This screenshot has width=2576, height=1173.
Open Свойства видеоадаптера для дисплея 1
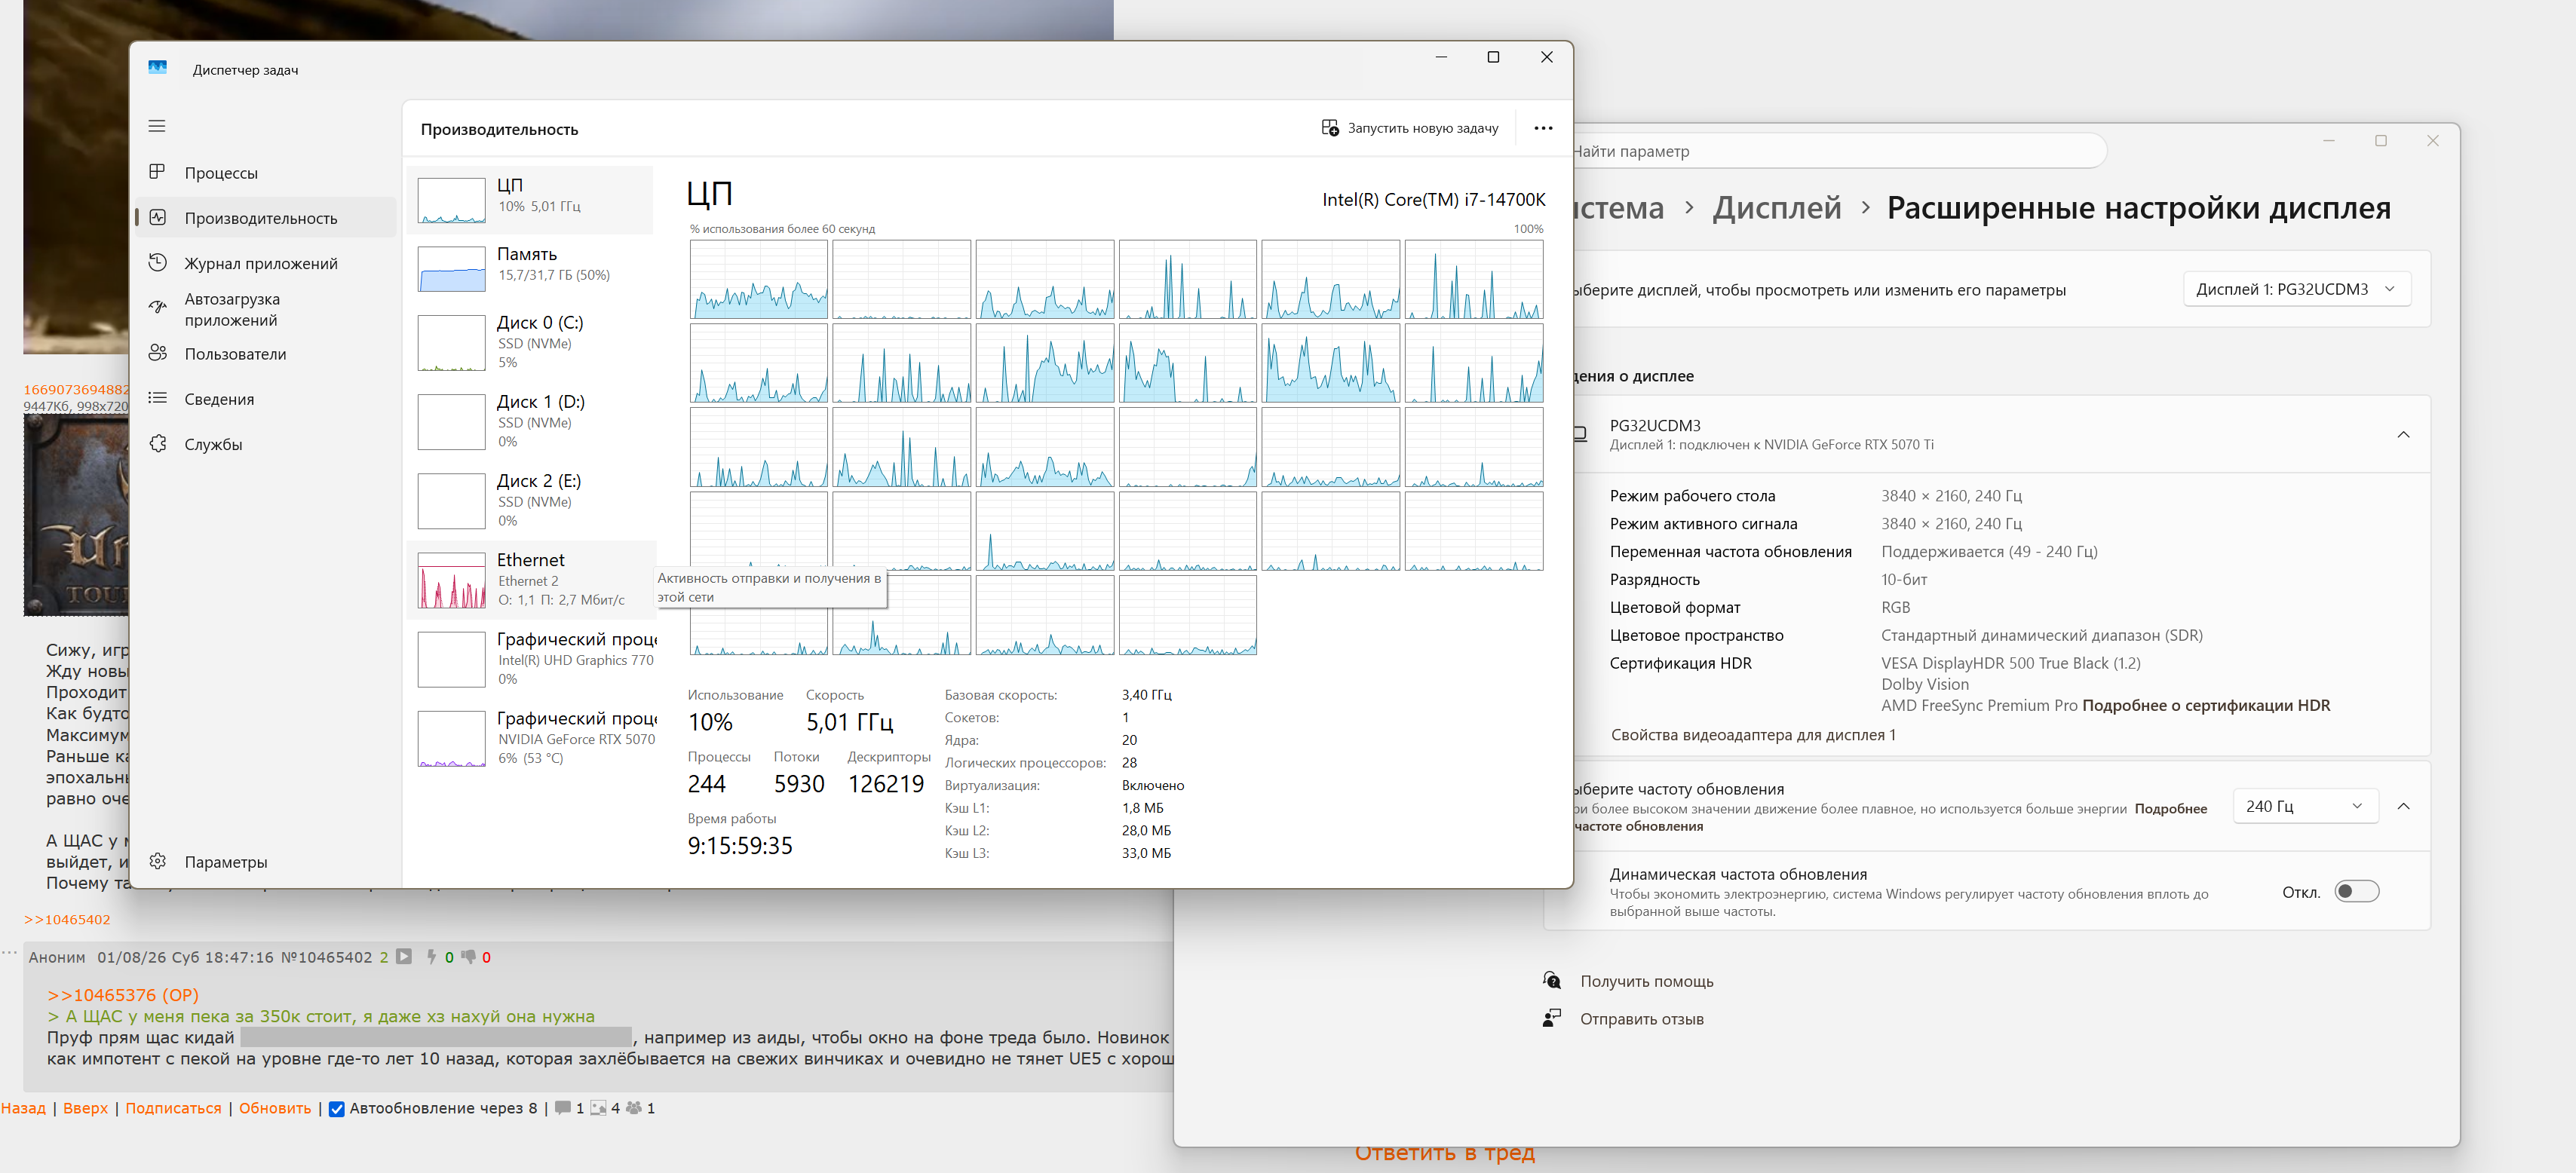[x=1752, y=735]
